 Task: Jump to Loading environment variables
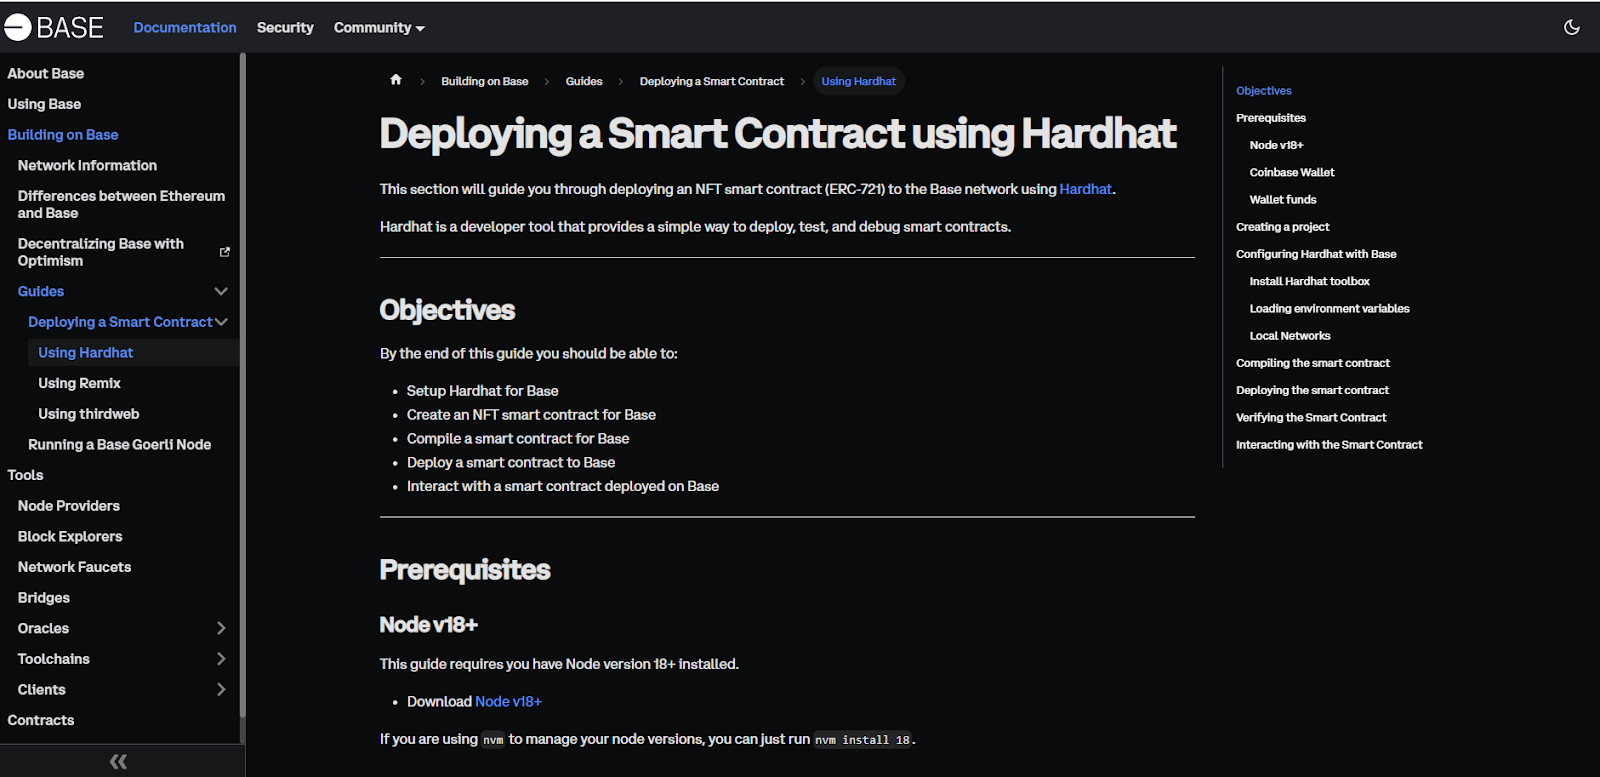1329,309
